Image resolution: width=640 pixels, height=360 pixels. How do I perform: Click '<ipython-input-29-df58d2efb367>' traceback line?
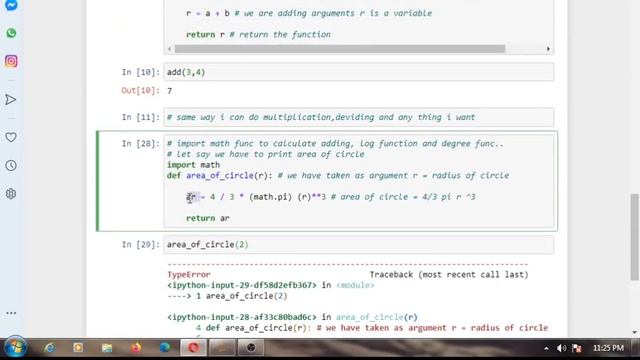(242, 285)
